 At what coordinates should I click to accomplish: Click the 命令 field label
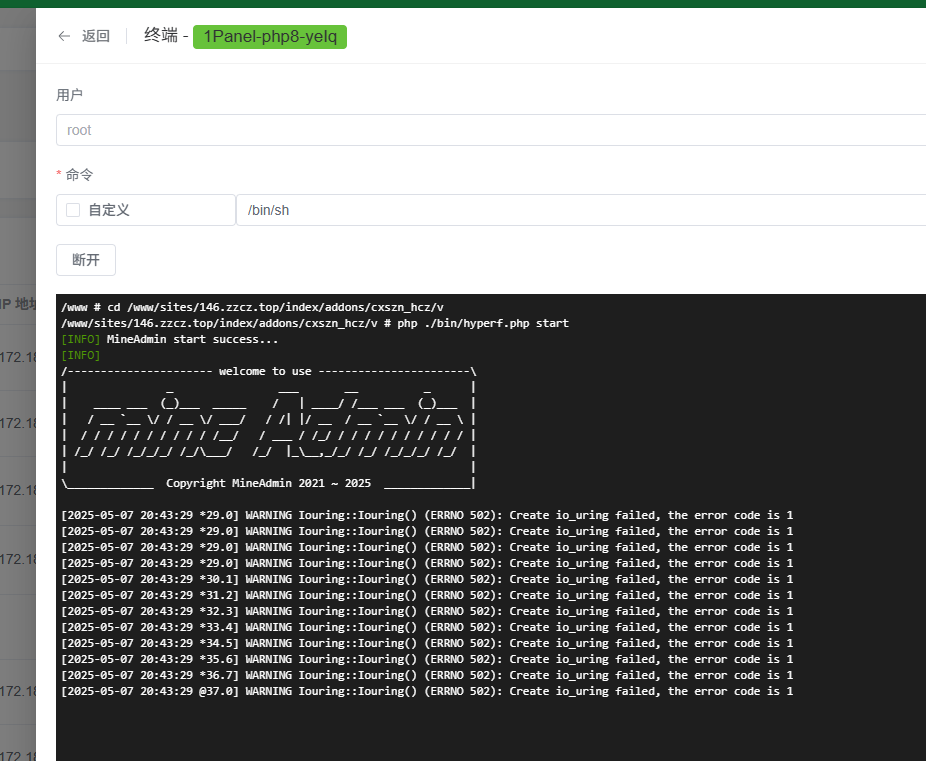[x=79, y=175]
